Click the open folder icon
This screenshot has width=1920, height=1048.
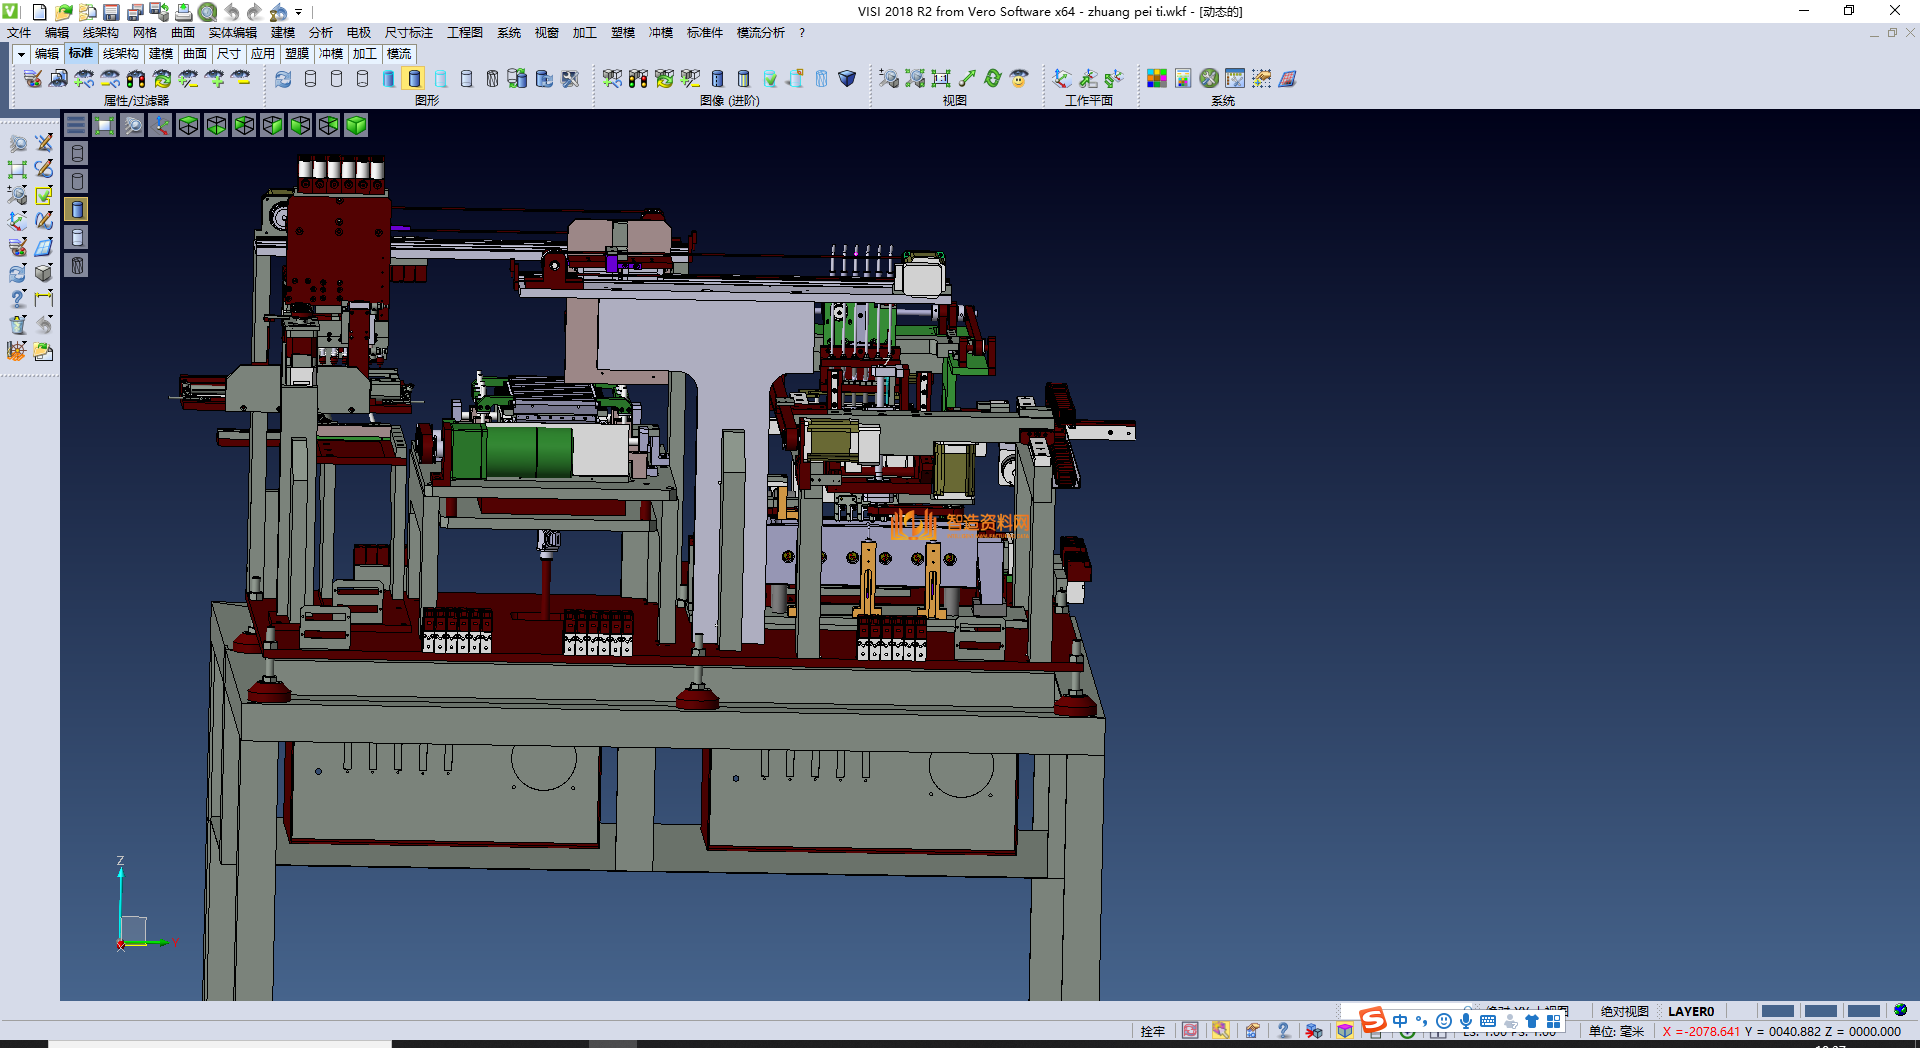tap(63, 12)
